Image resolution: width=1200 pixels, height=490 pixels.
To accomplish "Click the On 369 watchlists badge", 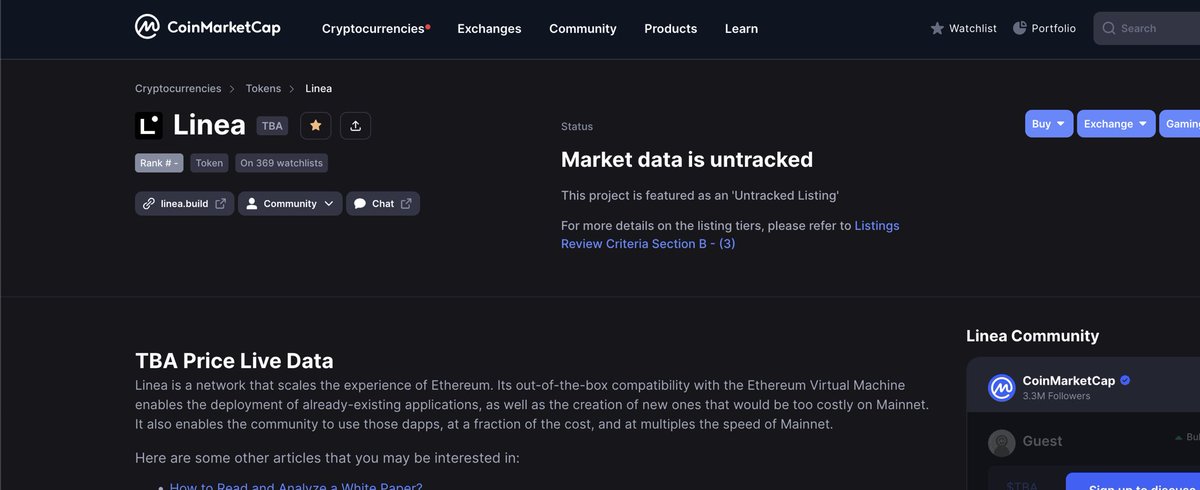I will [x=282, y=163].
